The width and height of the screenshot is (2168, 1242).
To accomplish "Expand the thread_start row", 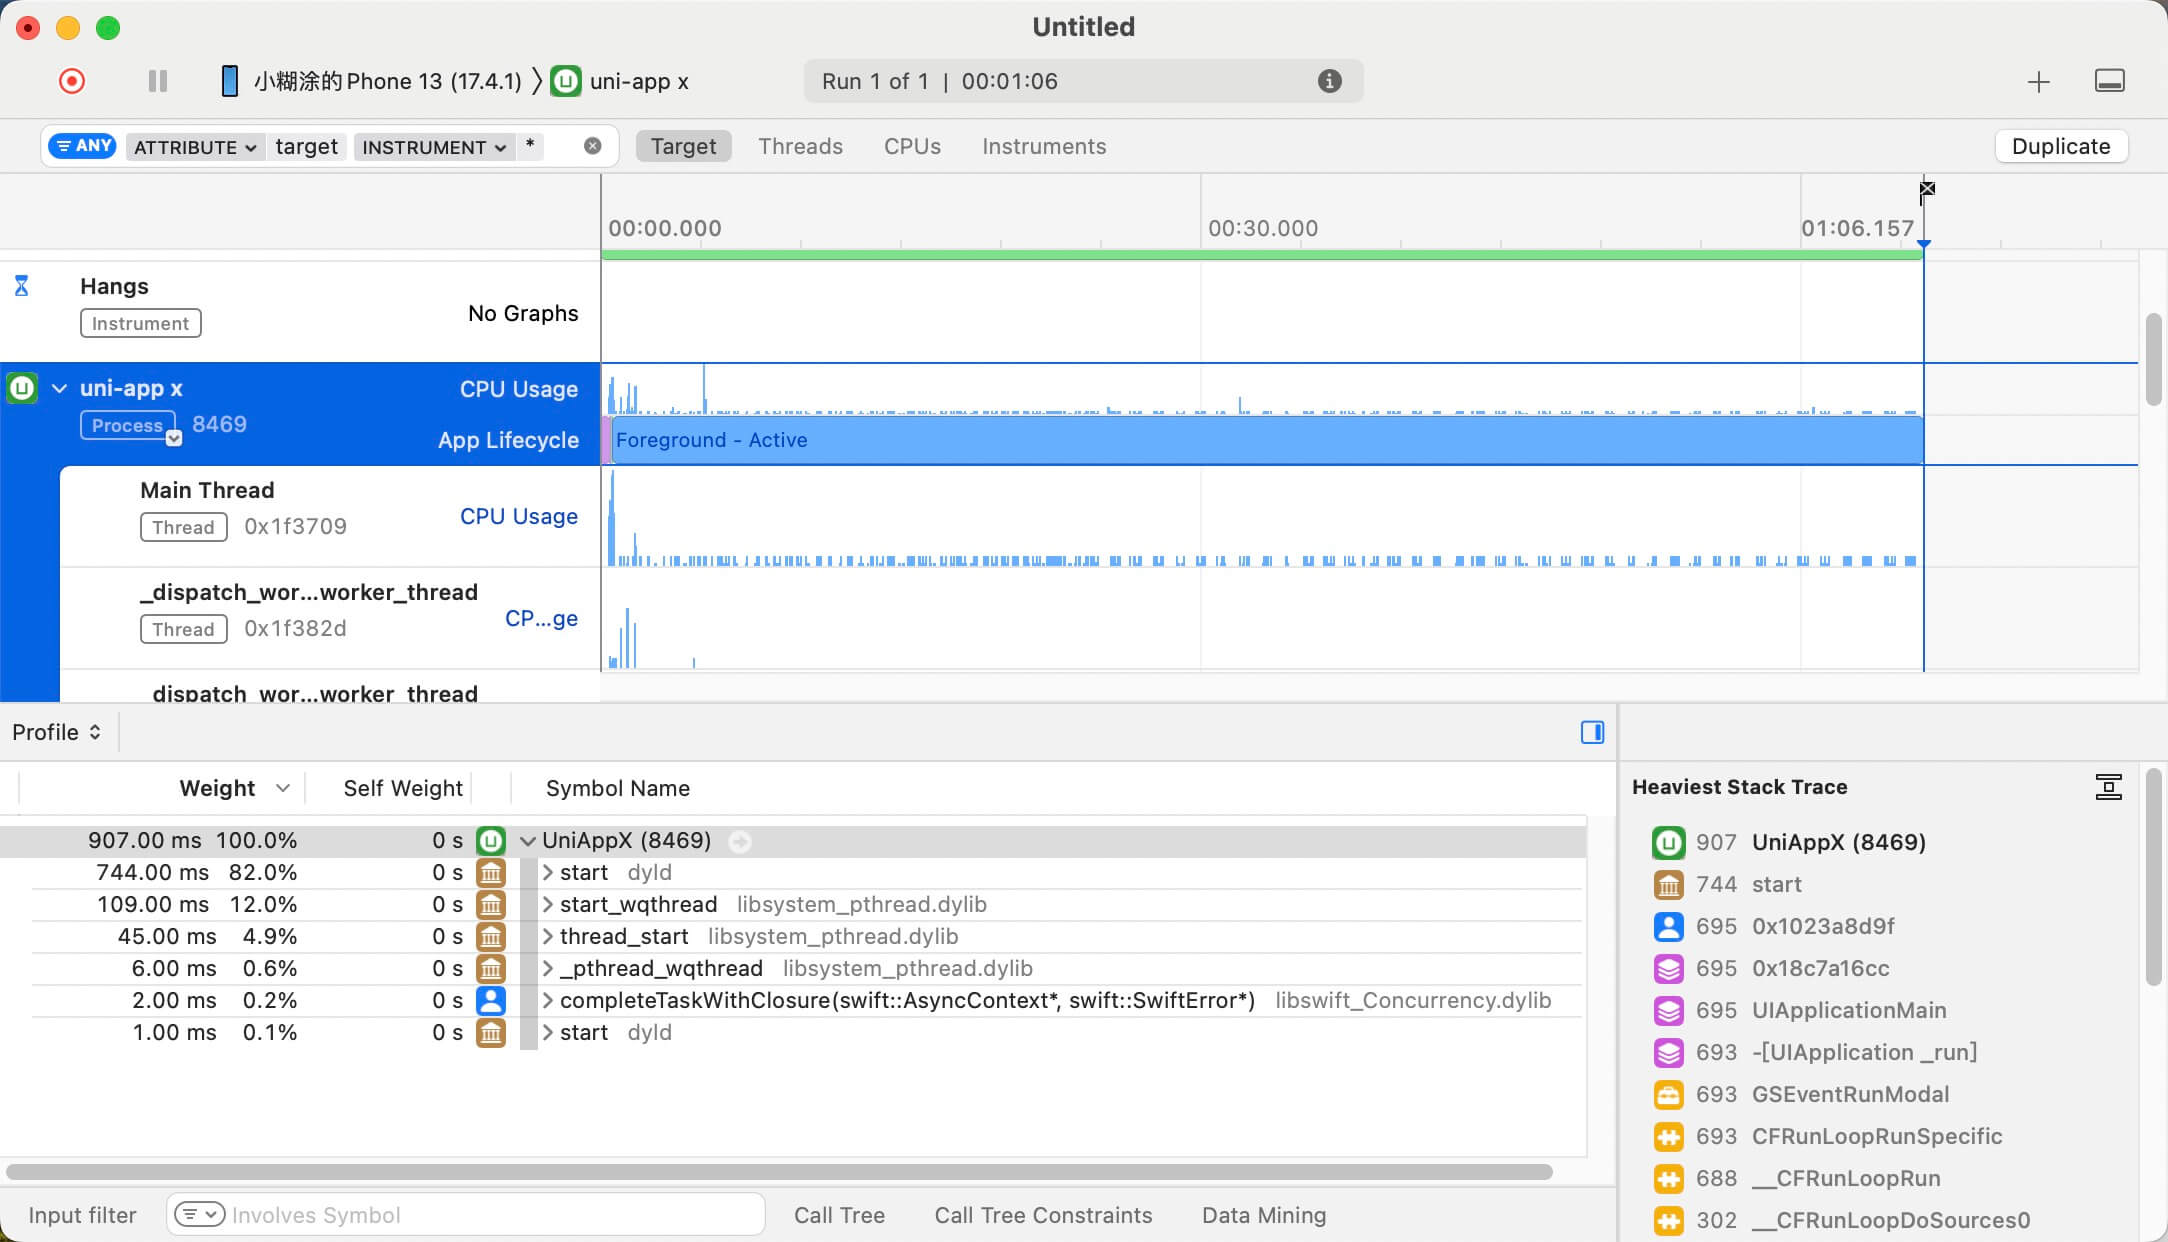I will tap(548, 937).
